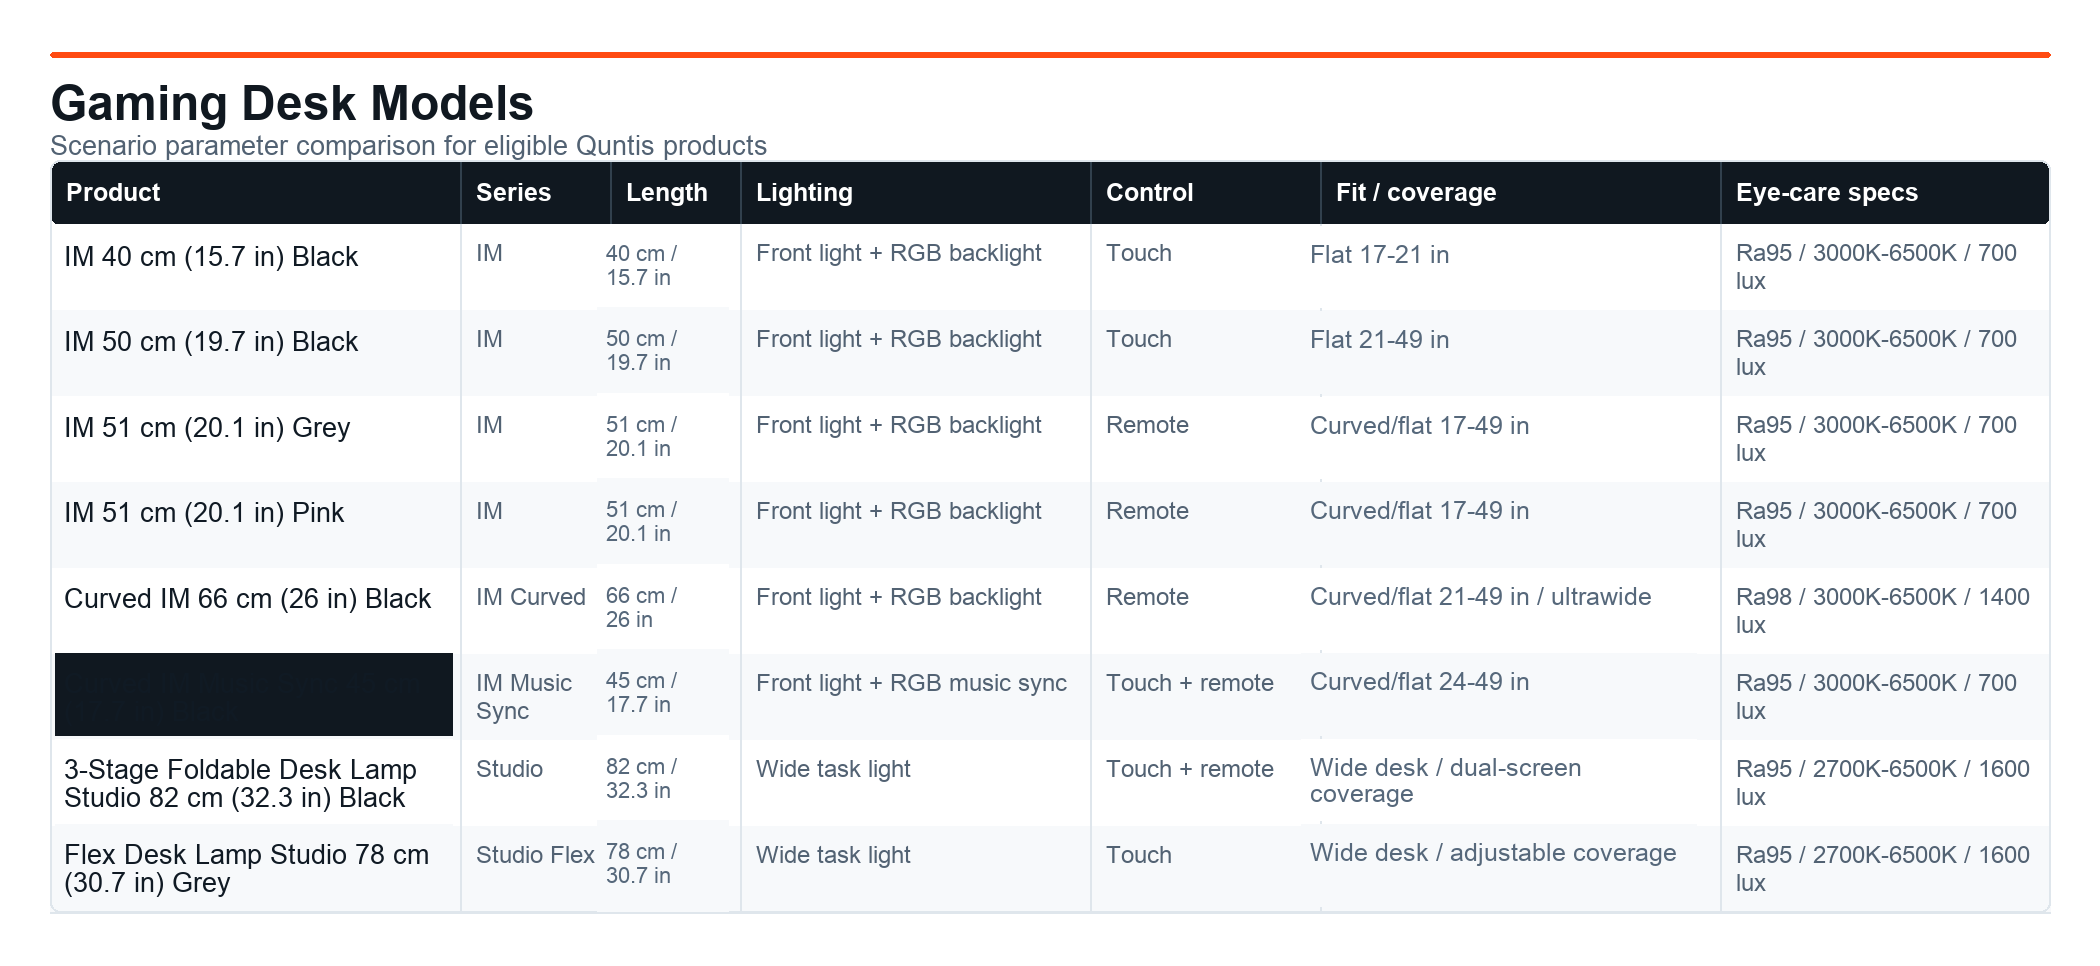The width and height of the screenshot is (2100, 966).
Task: Click the 78 cm / 30.7 in length cell
Action: pyautogui.click(x=641, y=864)
